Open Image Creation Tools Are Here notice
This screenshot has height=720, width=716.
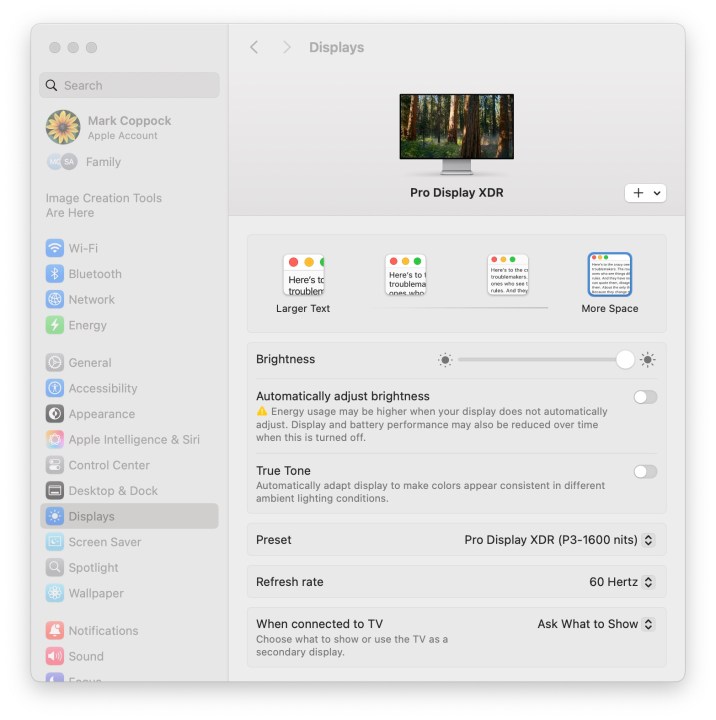104,205
